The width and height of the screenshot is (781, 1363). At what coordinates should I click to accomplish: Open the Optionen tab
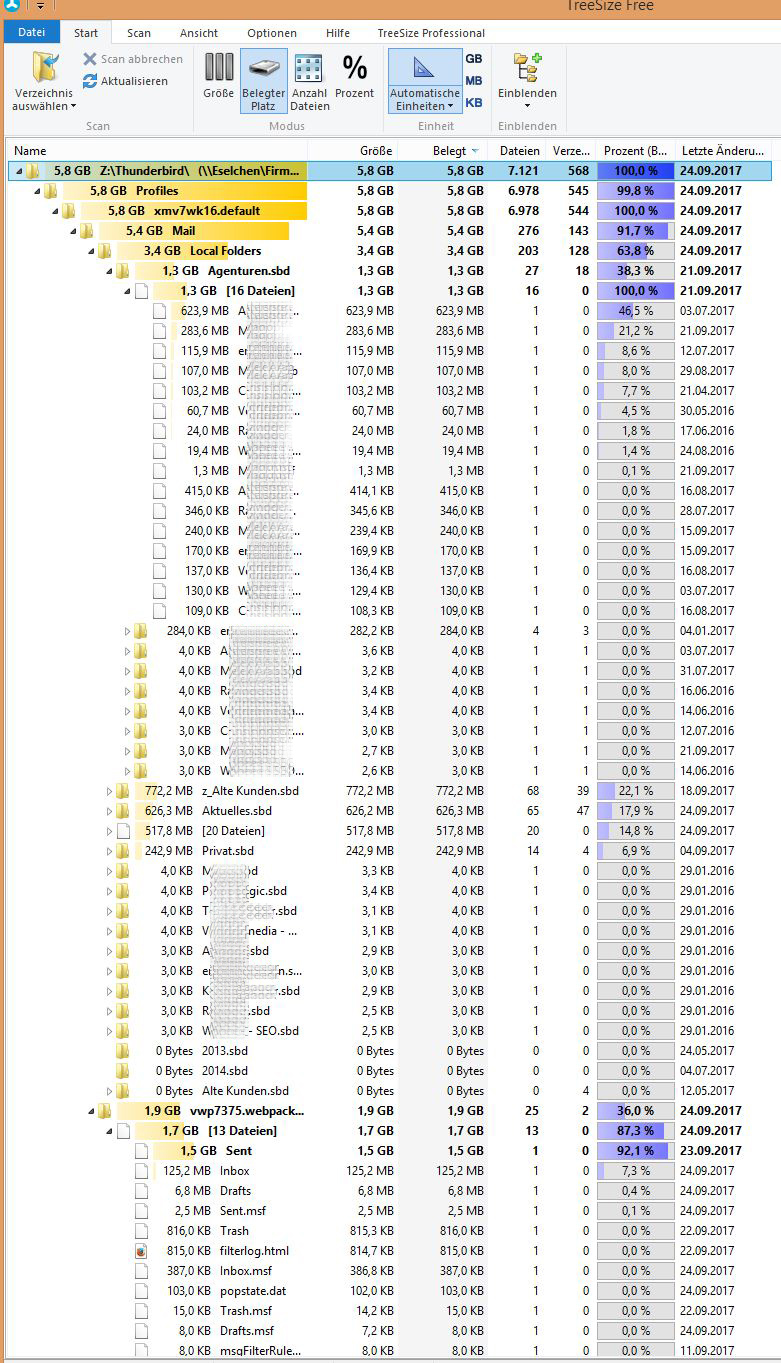coord(272,33)
